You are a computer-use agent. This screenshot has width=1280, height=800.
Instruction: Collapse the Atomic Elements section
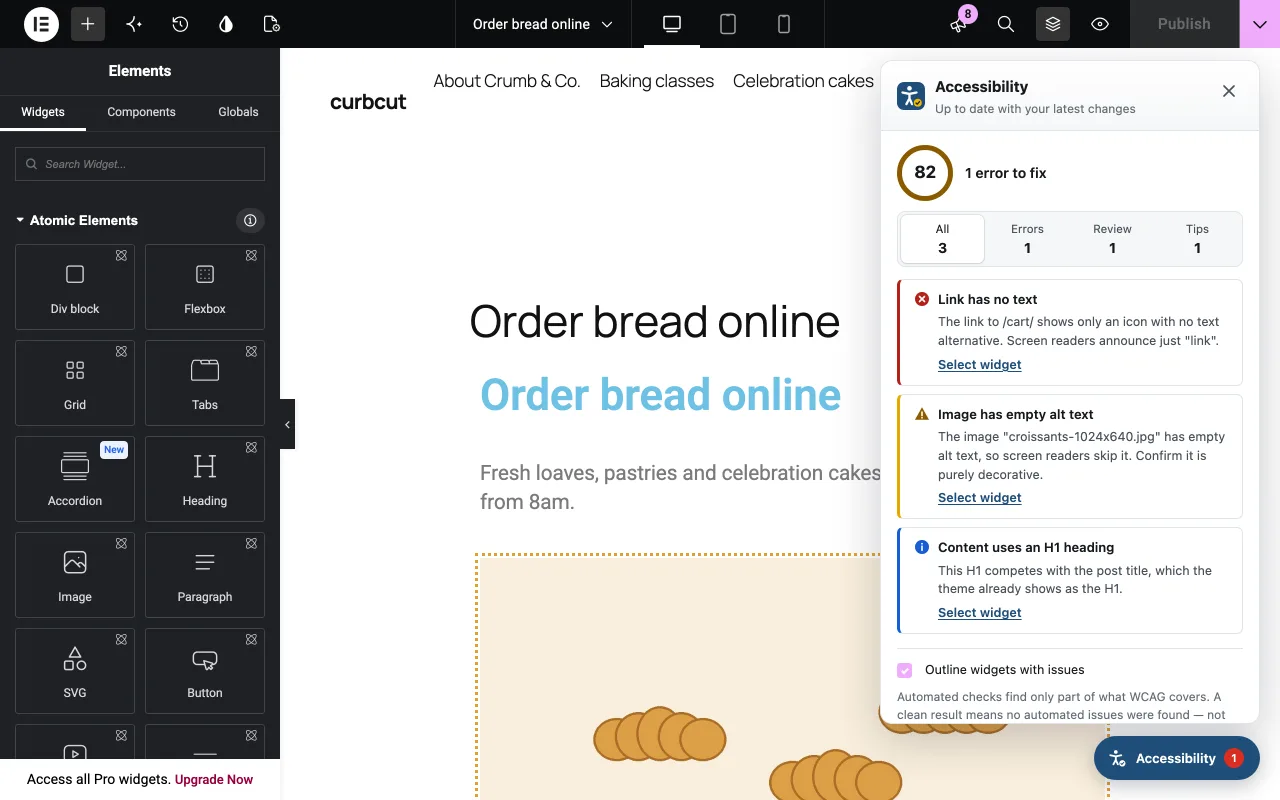pos(77,220)
